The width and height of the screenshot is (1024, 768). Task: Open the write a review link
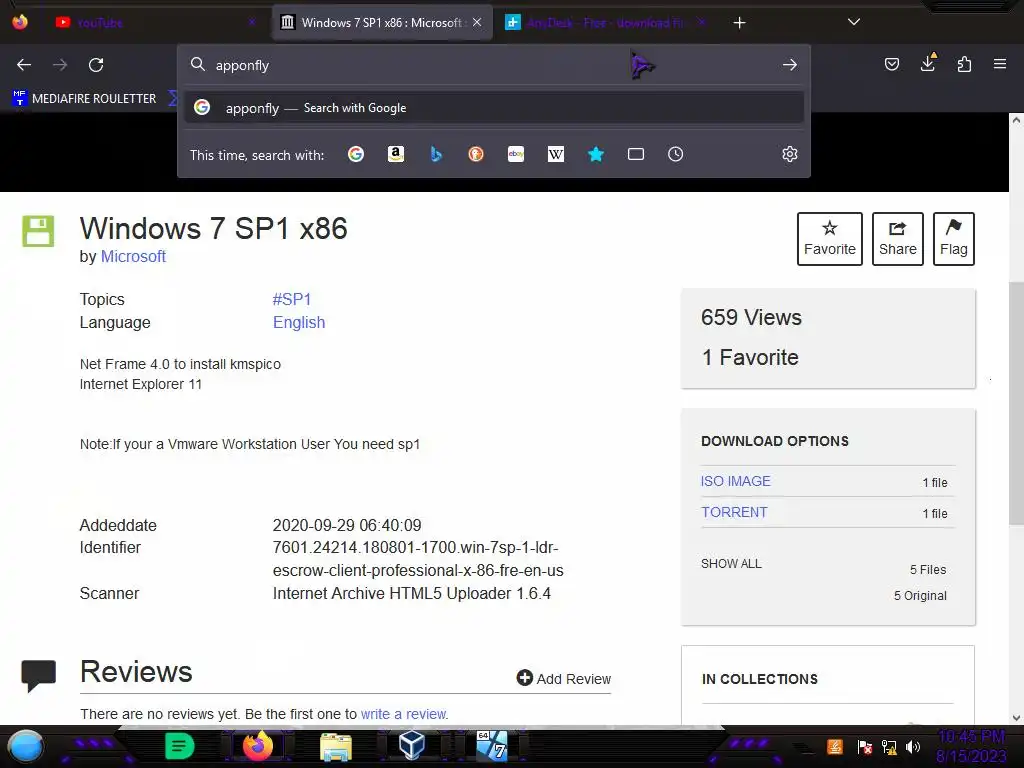pos(404,714)
